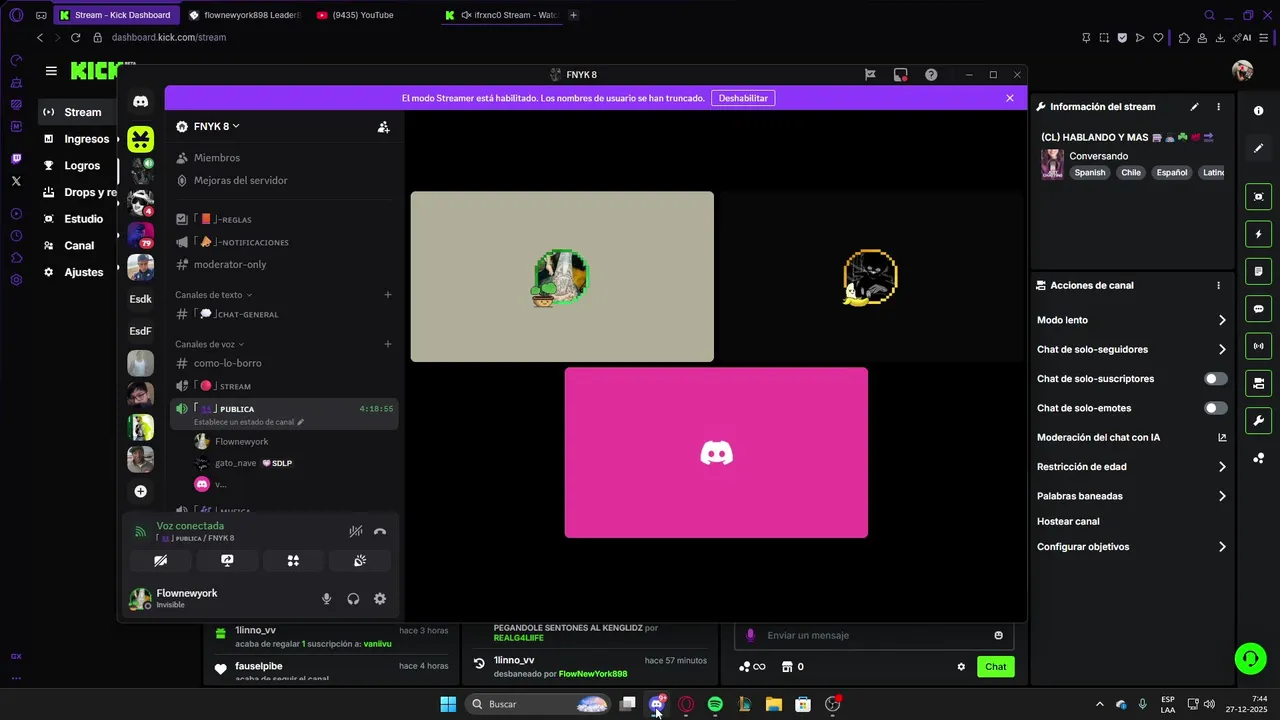This screenshot has width=1280, height=720.
Task: Click invite people icon beside FNYK 8
Action: click(x=383, y=127)
